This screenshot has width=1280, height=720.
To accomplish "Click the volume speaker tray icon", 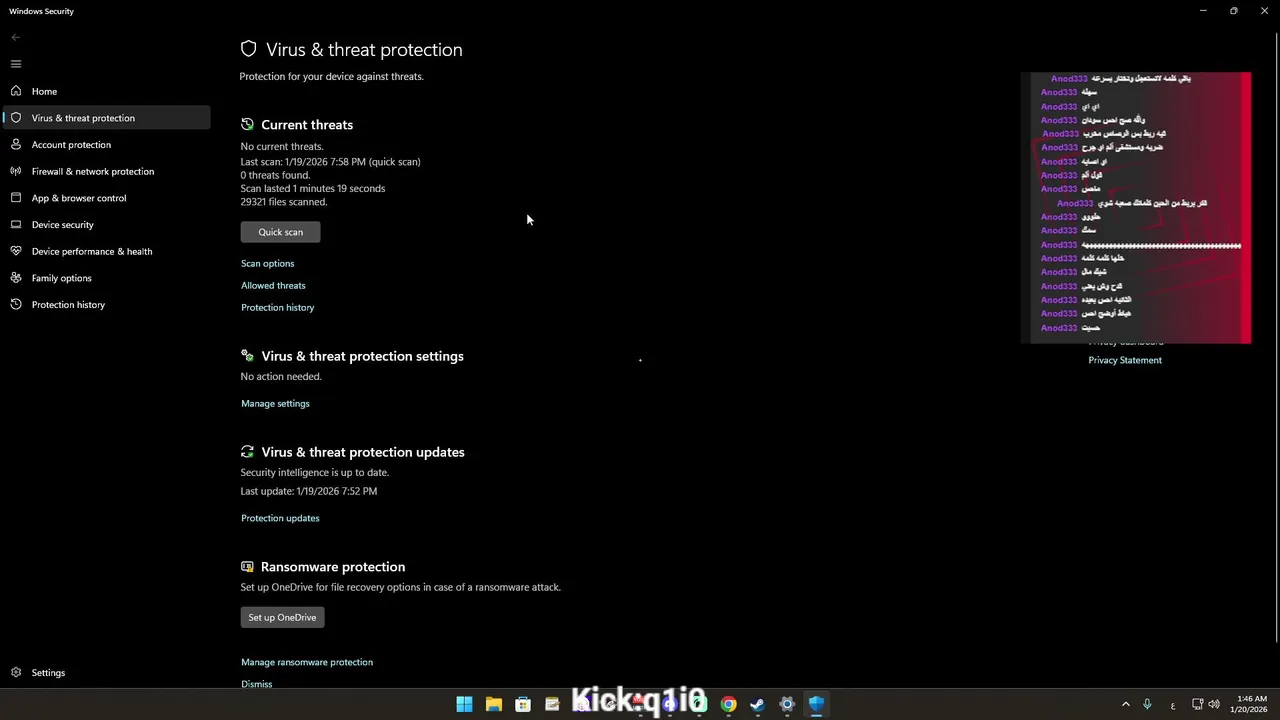I will [1214, 704].
